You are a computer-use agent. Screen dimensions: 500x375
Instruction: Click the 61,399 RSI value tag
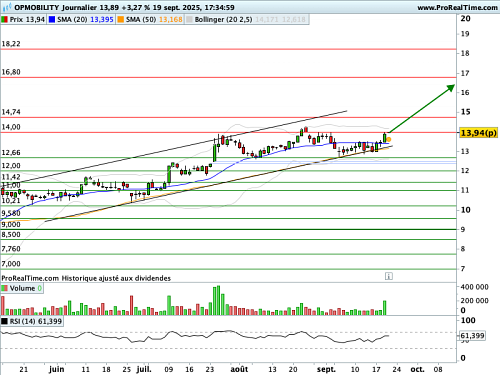point(472,335)
